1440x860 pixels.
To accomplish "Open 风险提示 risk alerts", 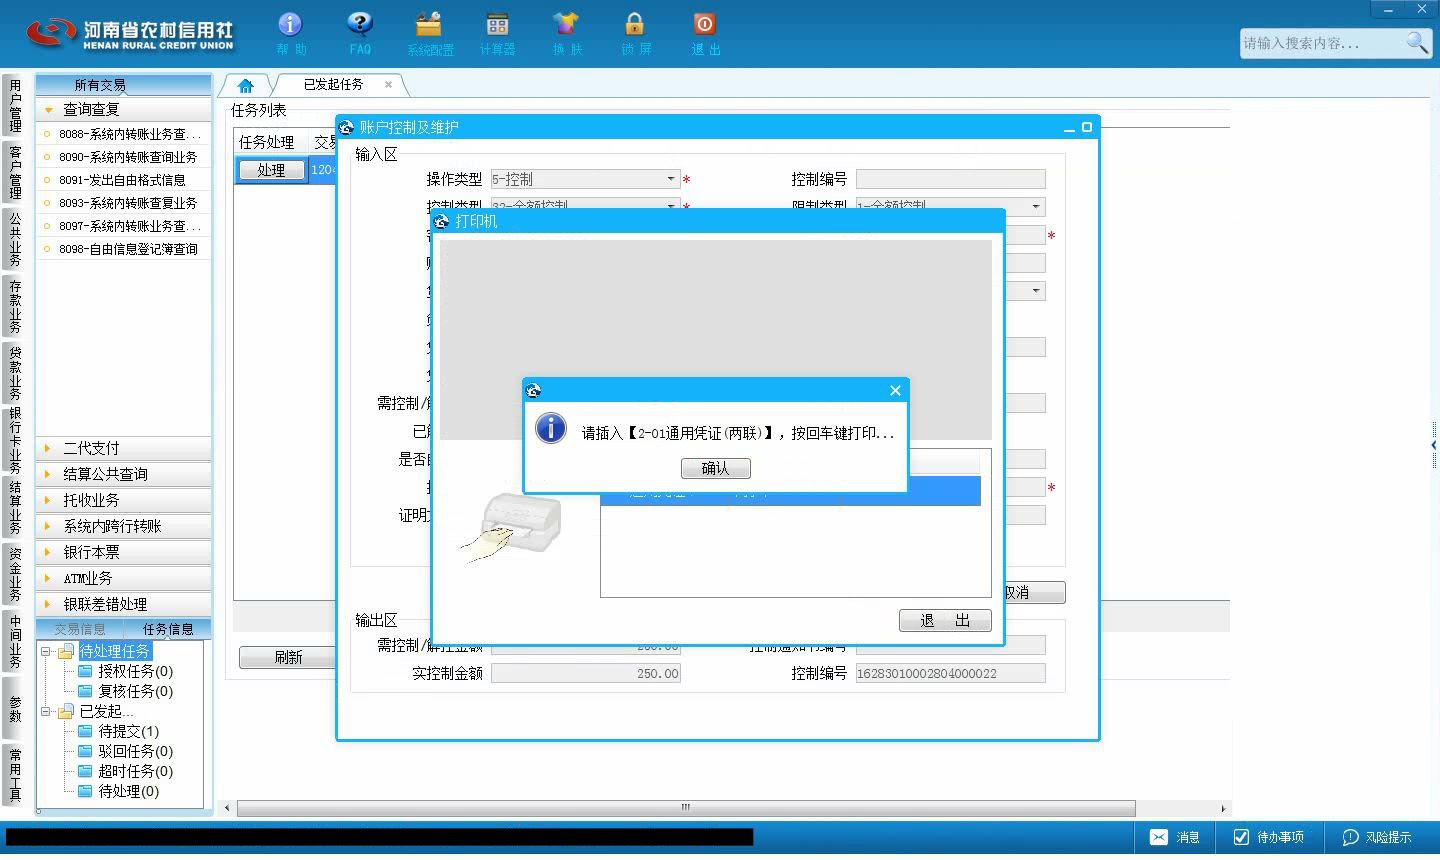I will pyautogui.click(x=1377, y=837).
